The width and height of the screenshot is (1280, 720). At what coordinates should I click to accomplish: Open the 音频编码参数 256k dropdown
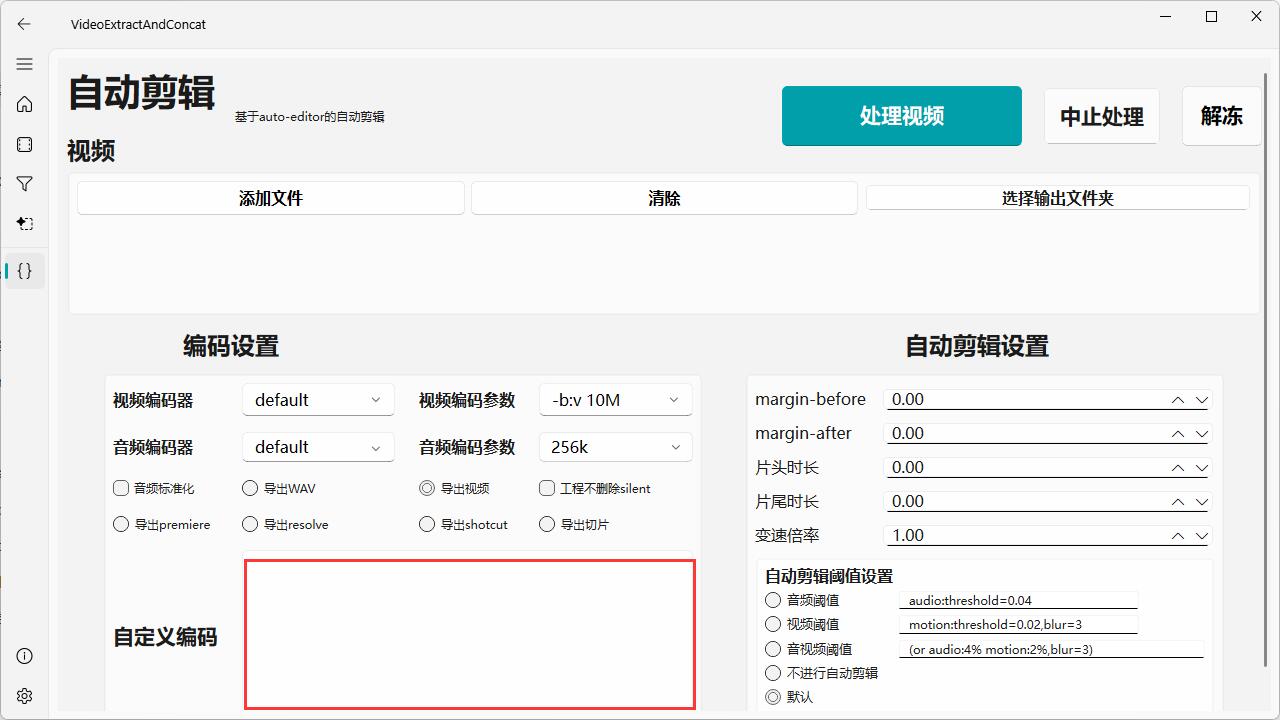coord(616,447)
